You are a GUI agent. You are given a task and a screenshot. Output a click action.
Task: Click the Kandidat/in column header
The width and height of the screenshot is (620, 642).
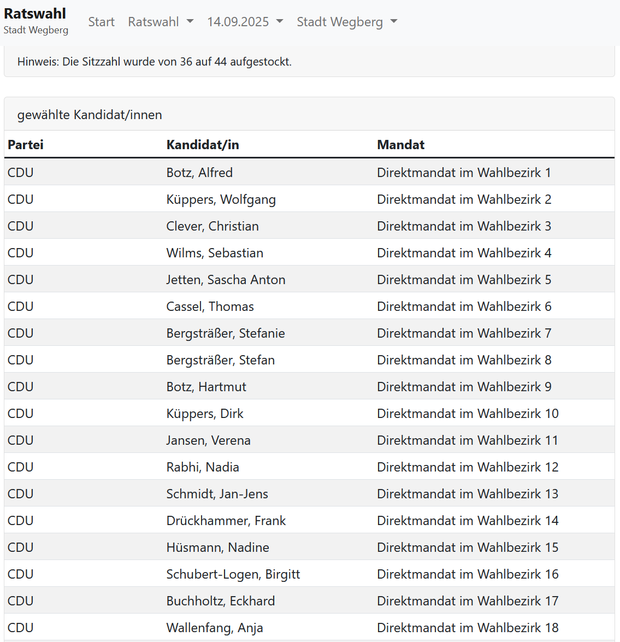(203, 145)
